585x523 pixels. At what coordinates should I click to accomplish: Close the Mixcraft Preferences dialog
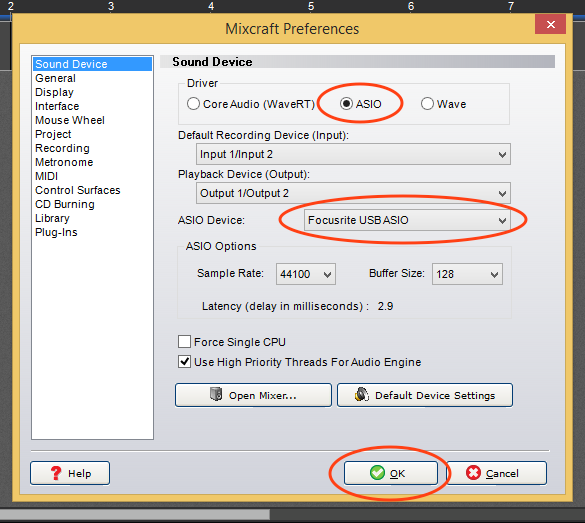550,25
